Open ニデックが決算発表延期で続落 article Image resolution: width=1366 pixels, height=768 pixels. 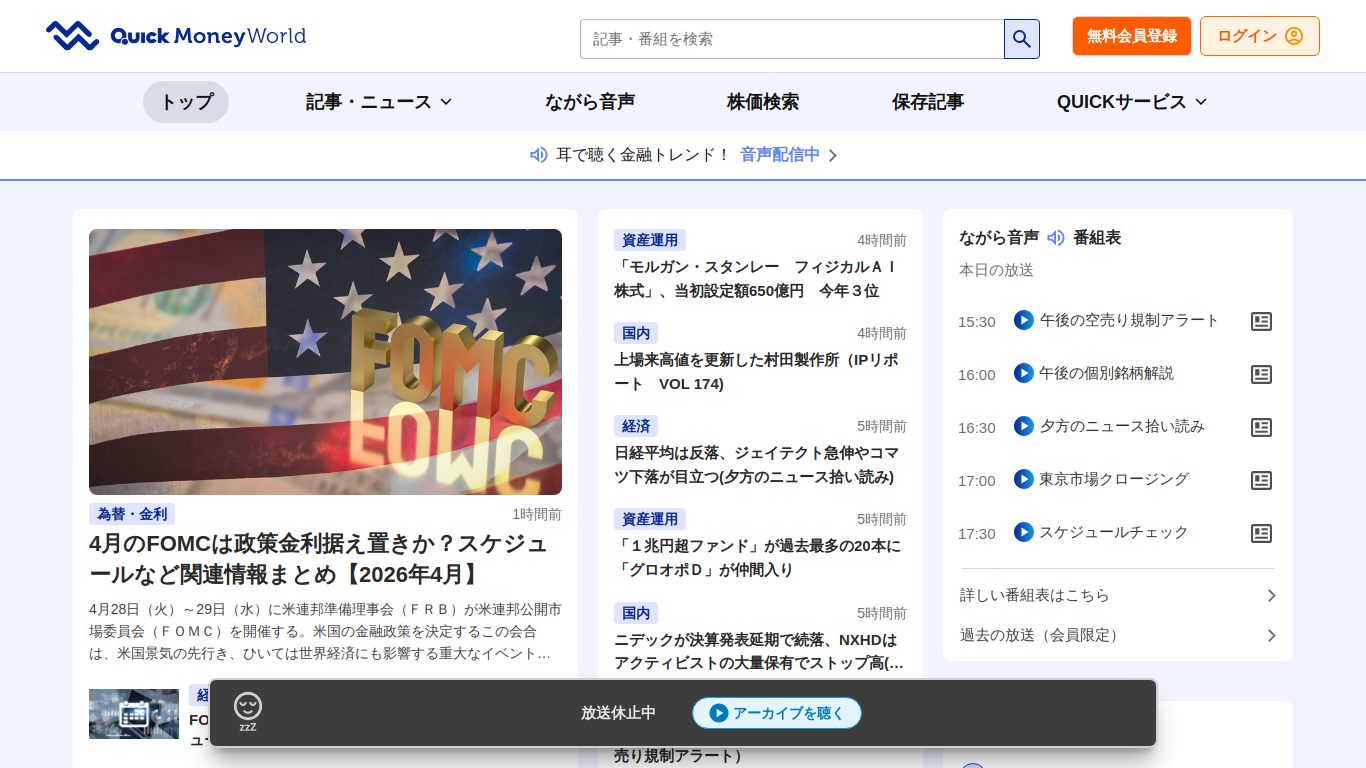point(760,651)
